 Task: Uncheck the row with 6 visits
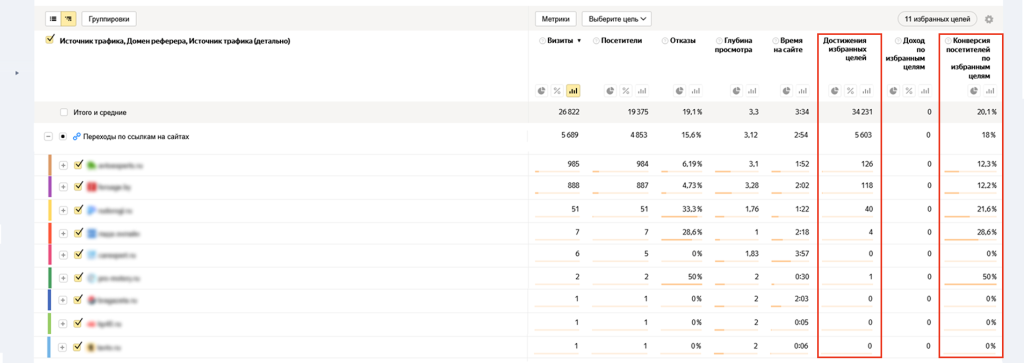click(x=78, y=254)
